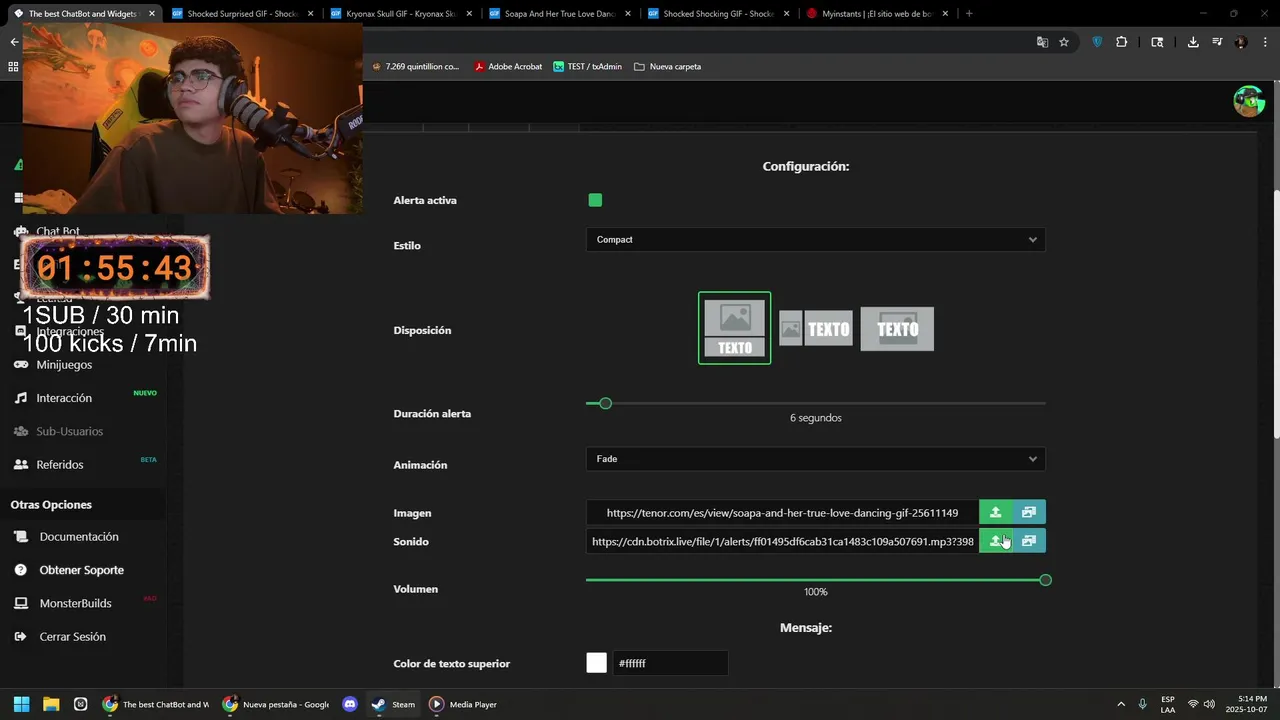
Task: Open media controls icon in Chrome toolbar
Action: (1217, 42)
